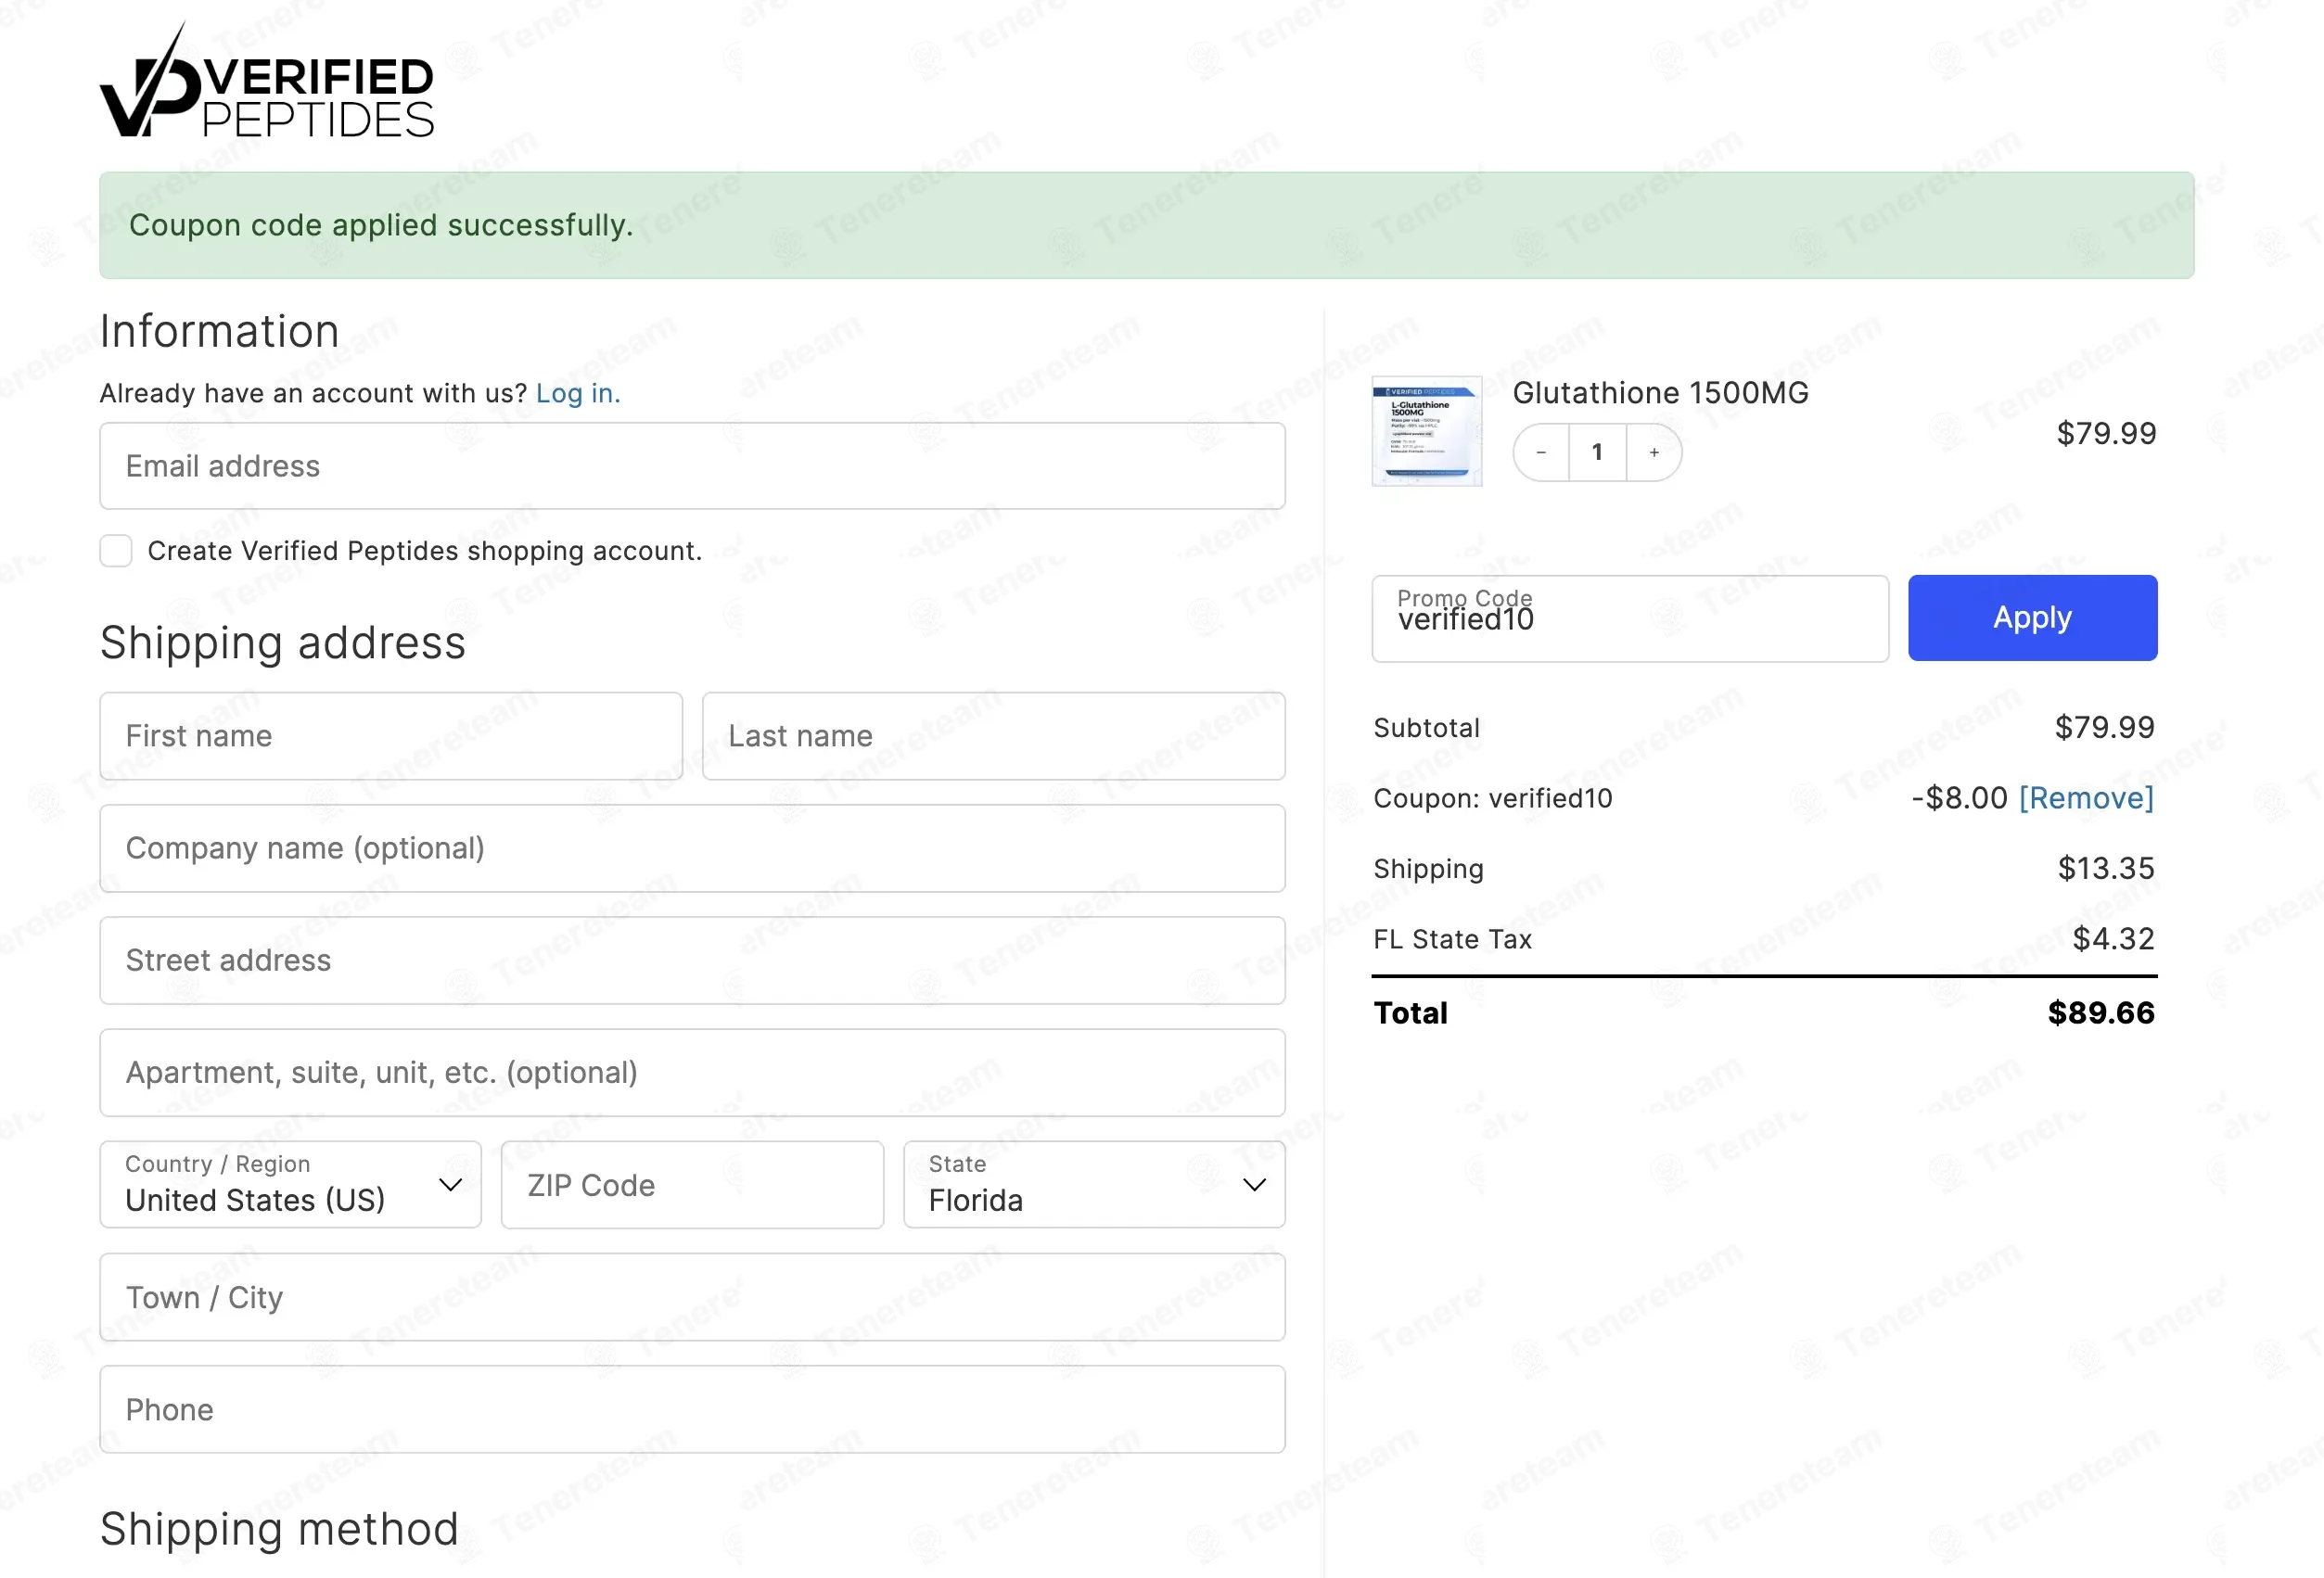Screen dimensions: 2324x1578
Task: Click the Town / City field
Action: (x=691, y=1297)
